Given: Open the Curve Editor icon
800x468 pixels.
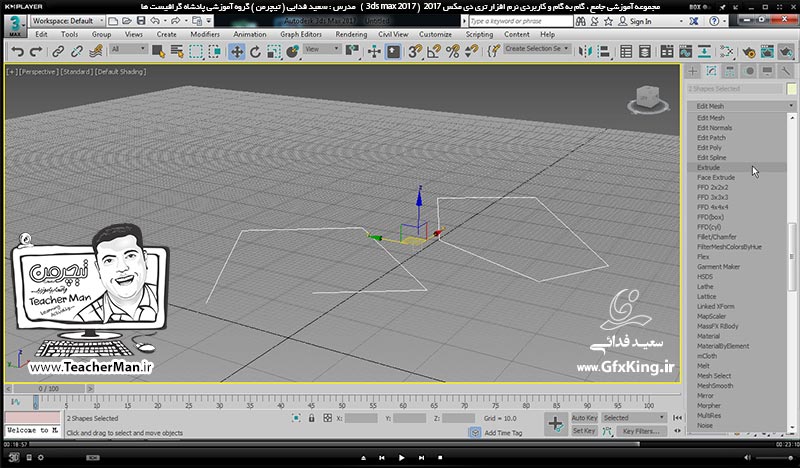Looking at the screenshot, I should point(686,51).
